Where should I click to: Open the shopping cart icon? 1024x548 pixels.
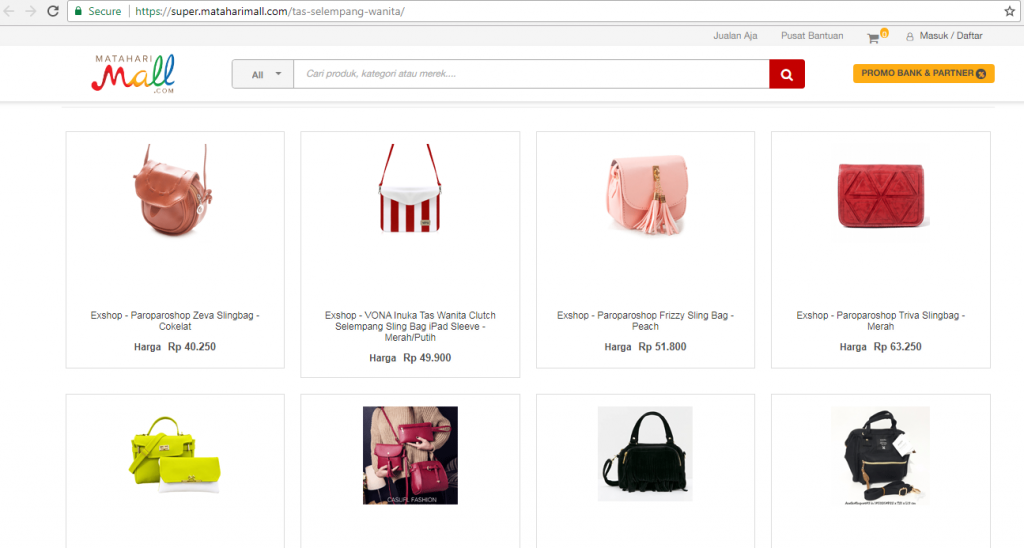[x=873, y=39]
